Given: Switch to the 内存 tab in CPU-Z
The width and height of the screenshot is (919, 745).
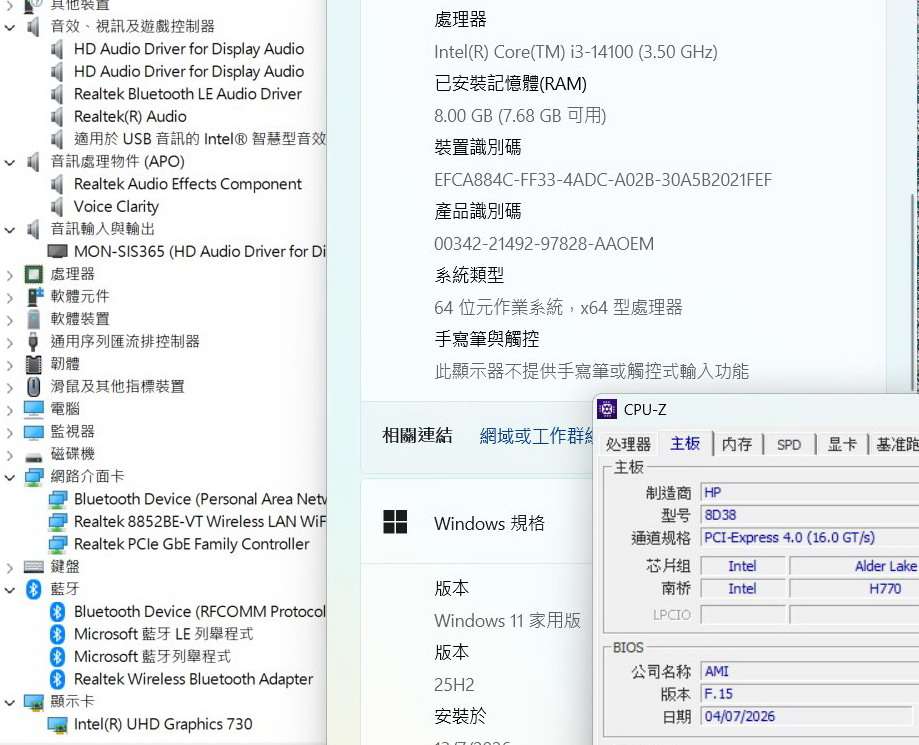Looking at the screenshot, I should click(x=737, y=444).
